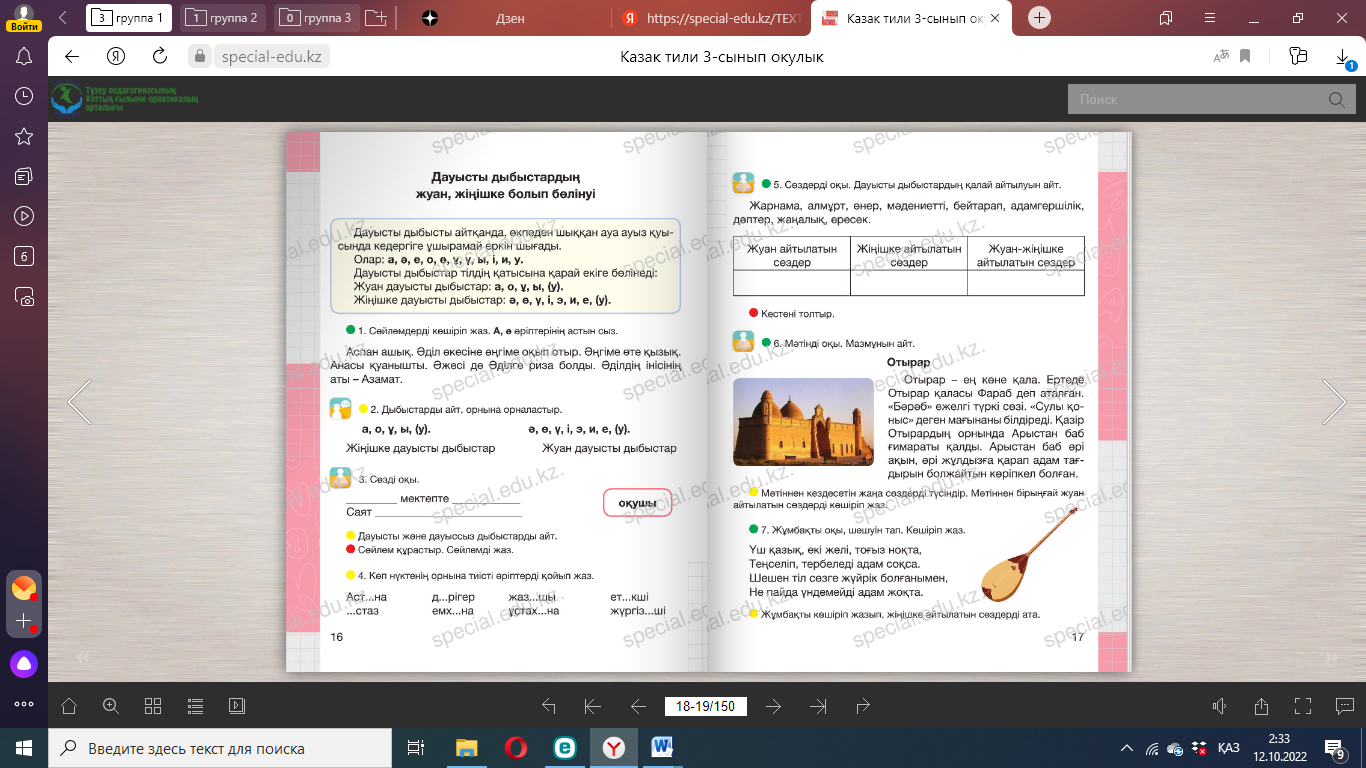This screenshot has width=1366, height=768.
Task: Open the Yandex home button by address bar
Action: coord(116,56)
